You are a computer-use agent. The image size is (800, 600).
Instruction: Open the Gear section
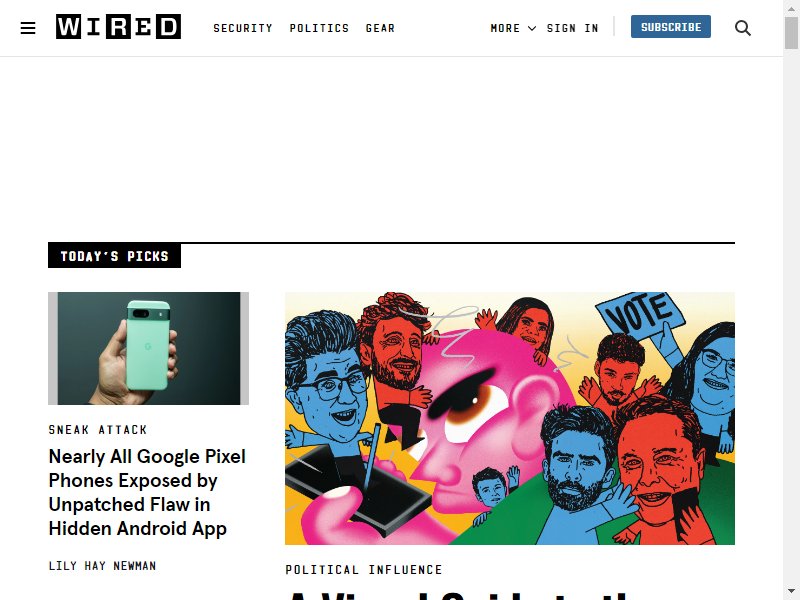click(x=380, y=28)
